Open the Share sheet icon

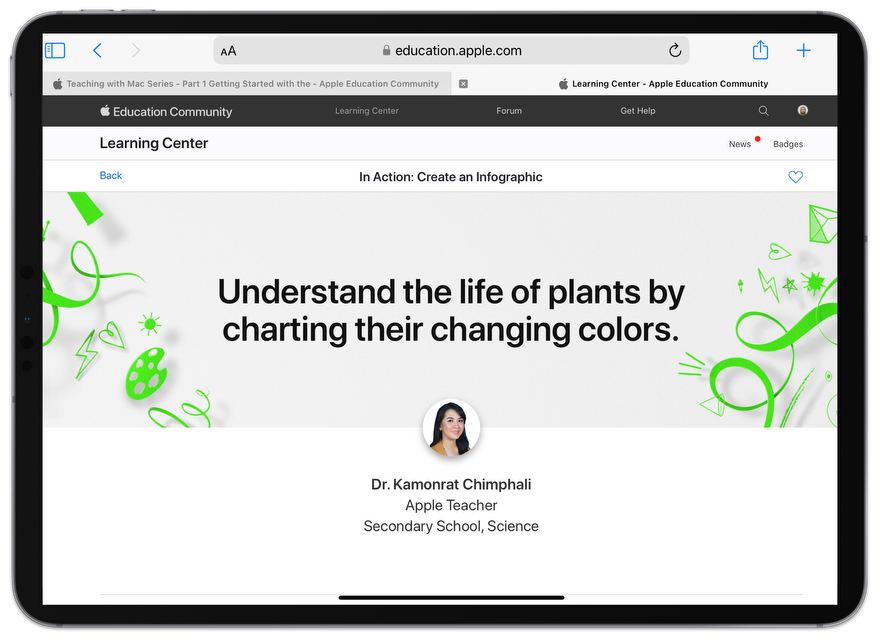click(x=760, y=50)
